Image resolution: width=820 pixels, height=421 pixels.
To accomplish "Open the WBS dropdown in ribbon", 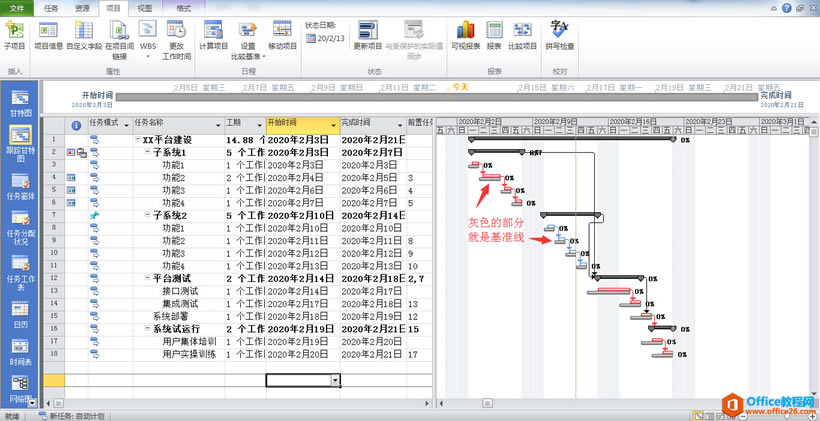I will (x=148, y=45).
